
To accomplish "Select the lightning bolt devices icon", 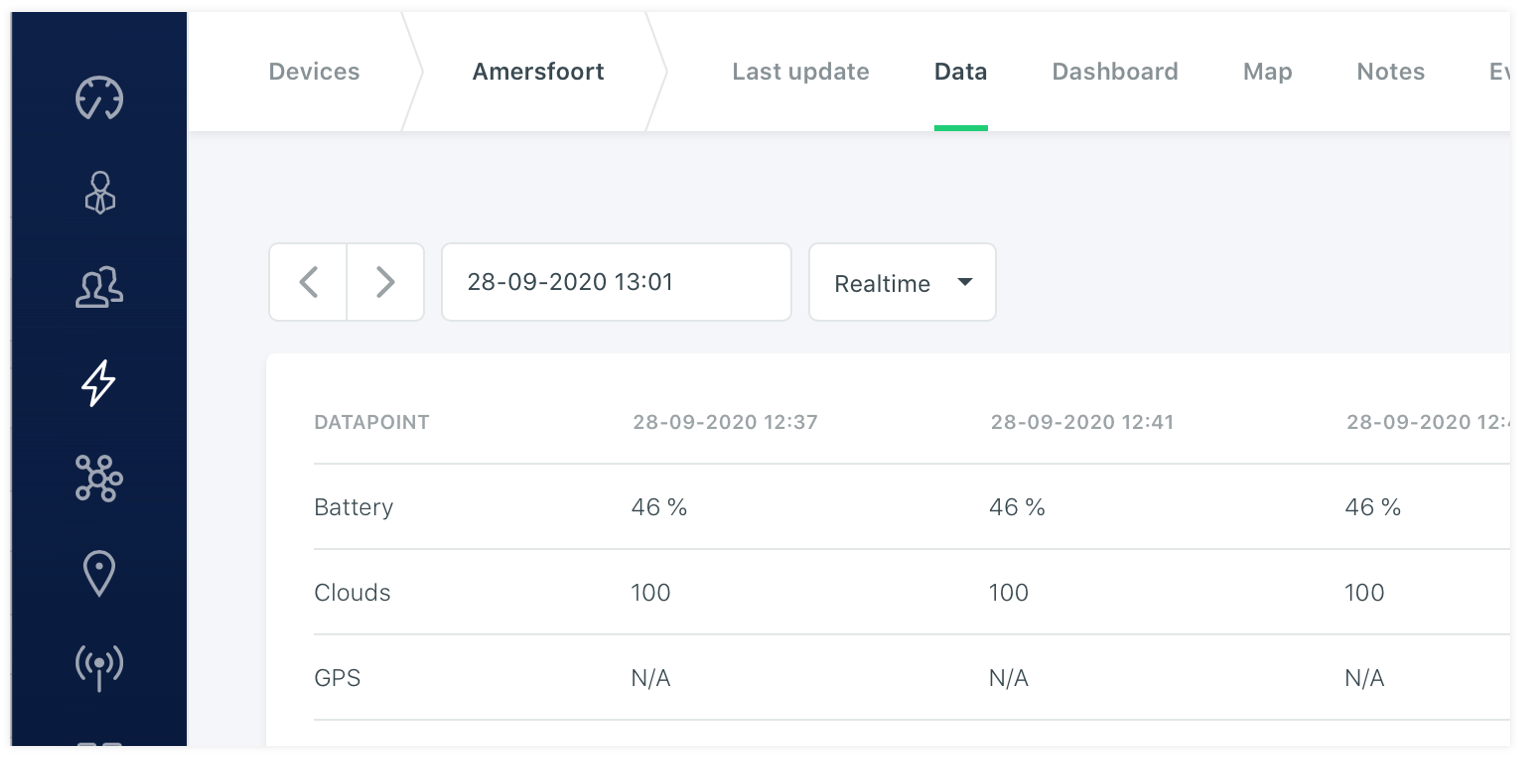I will (x=99, y=383).
